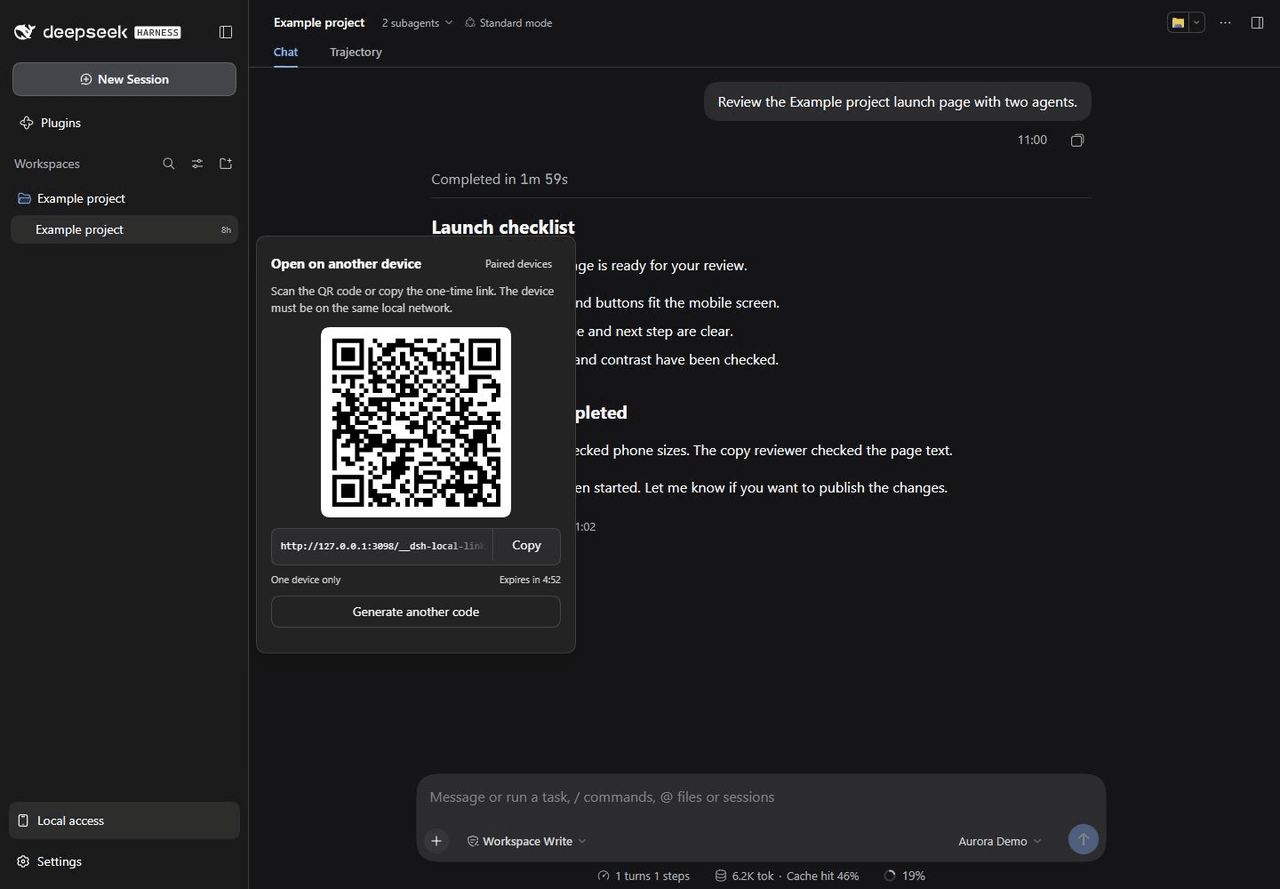Click the QR code image
The height and width of the screenshot is (889, 1280).
tap(416, 422)
